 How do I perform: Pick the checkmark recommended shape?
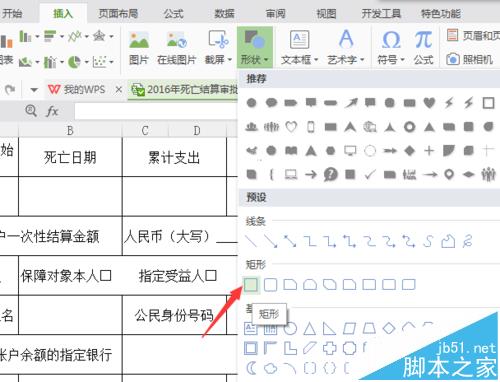(370, 174)
